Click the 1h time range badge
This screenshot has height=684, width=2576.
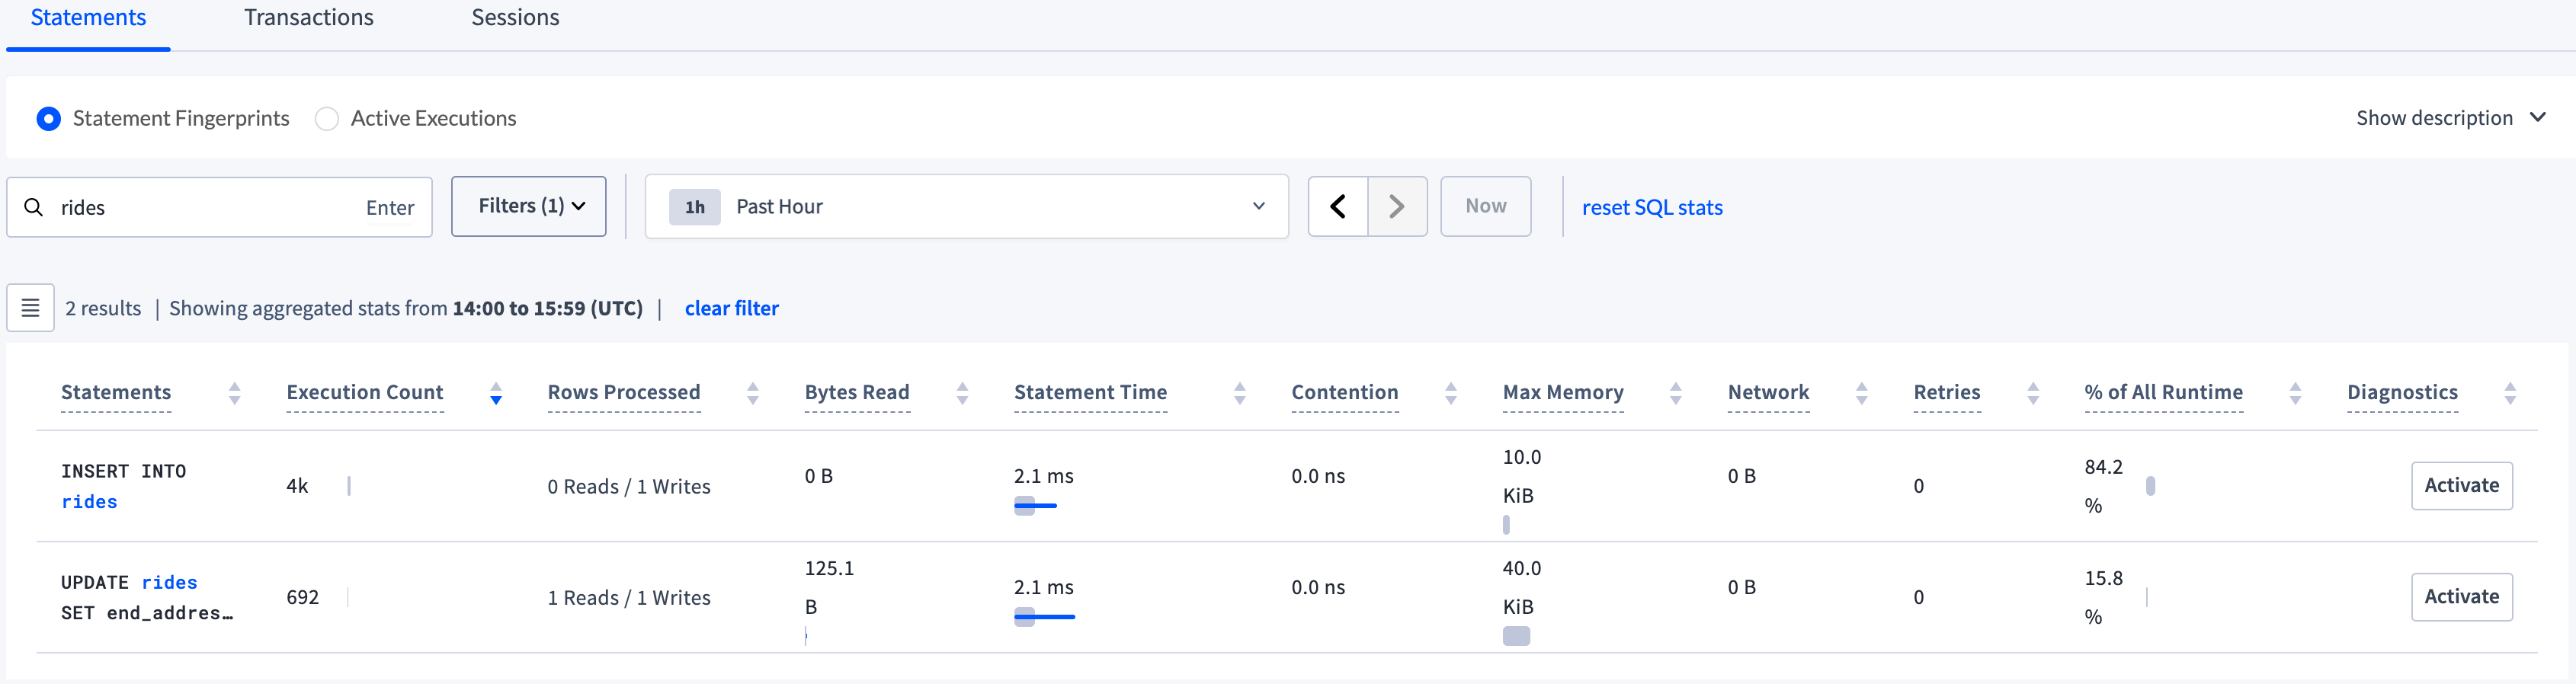click(x=694, y=207)
